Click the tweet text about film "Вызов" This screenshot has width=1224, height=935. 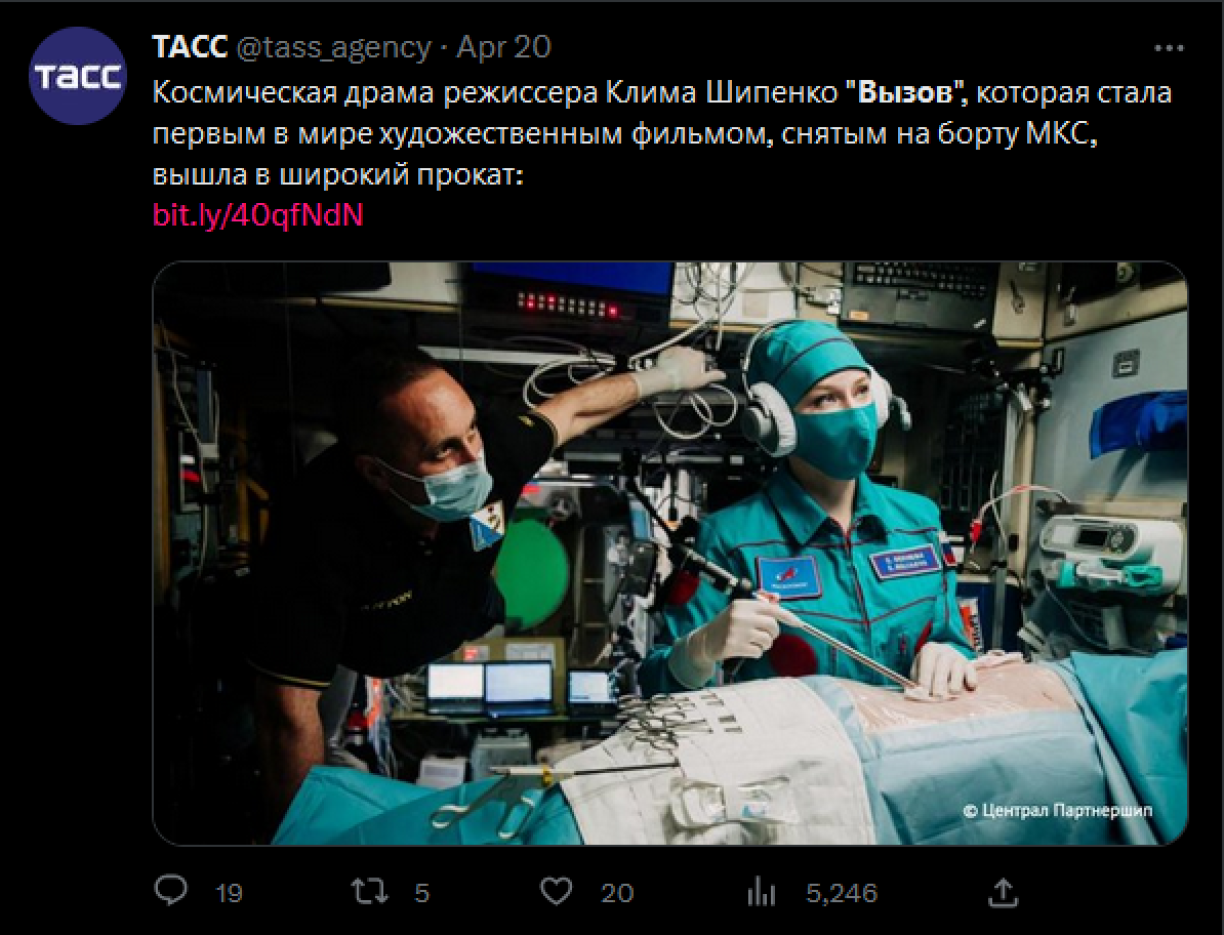(662, 134)
